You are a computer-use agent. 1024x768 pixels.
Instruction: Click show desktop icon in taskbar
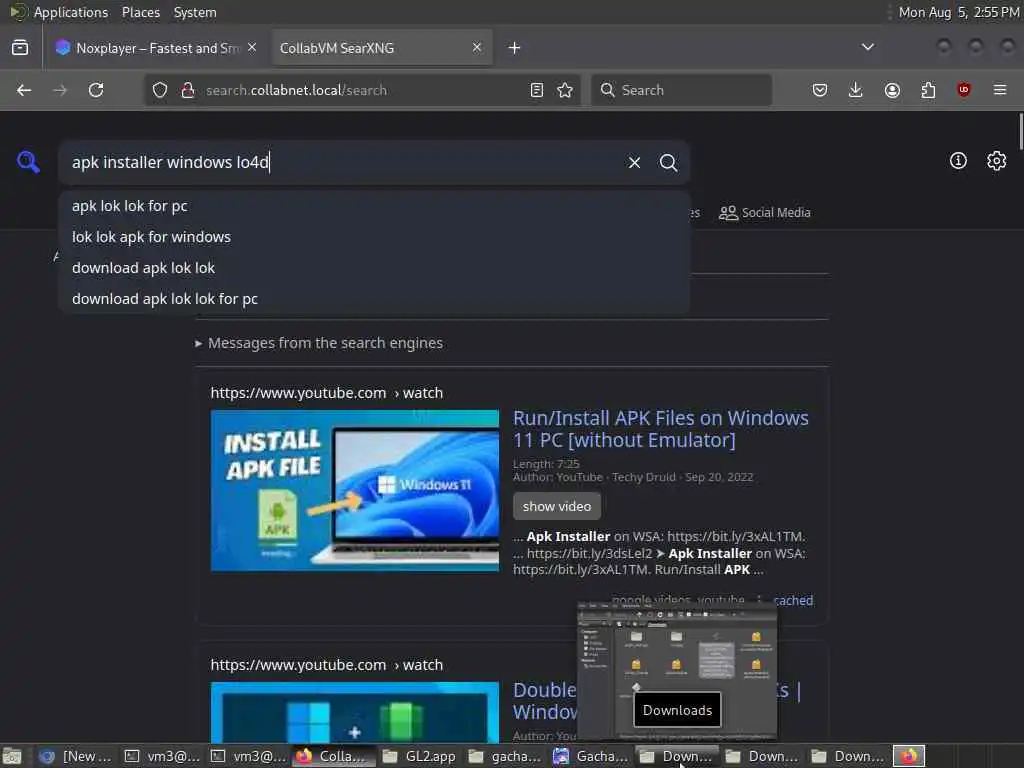point(12,756)
